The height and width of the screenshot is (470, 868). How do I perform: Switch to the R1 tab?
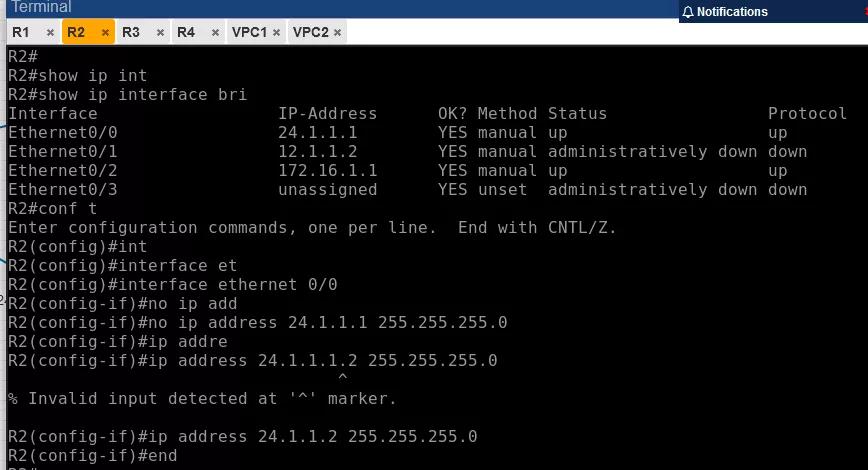[22, 32]
